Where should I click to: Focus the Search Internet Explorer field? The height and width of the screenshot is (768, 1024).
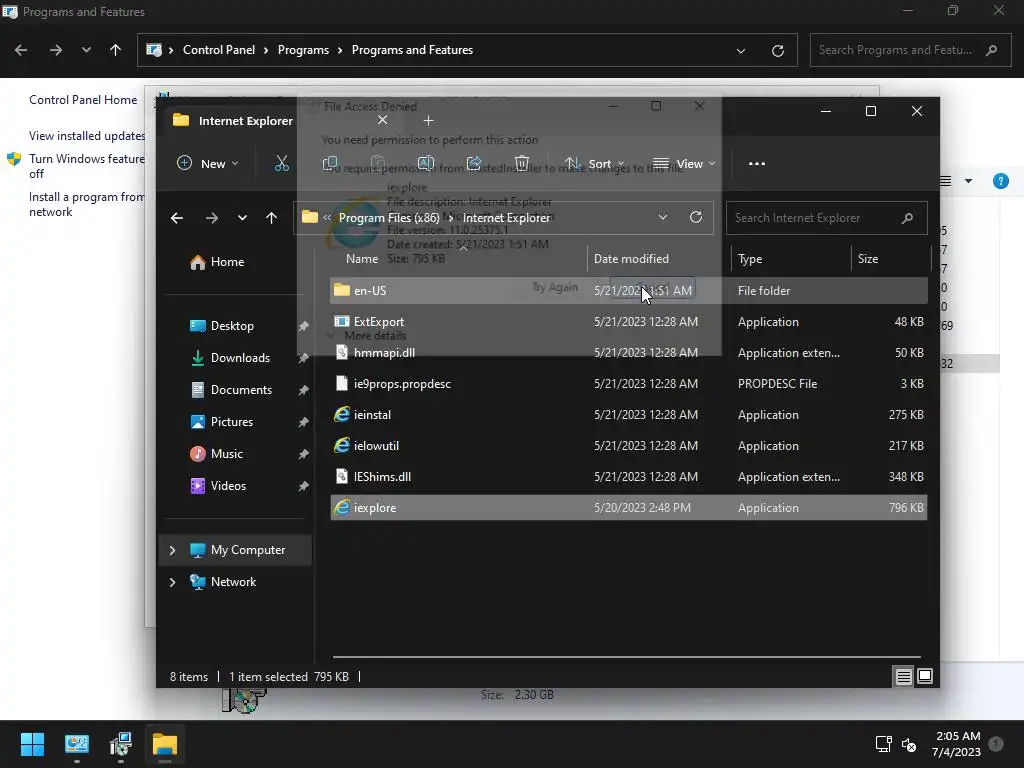[x=826, y=218]
